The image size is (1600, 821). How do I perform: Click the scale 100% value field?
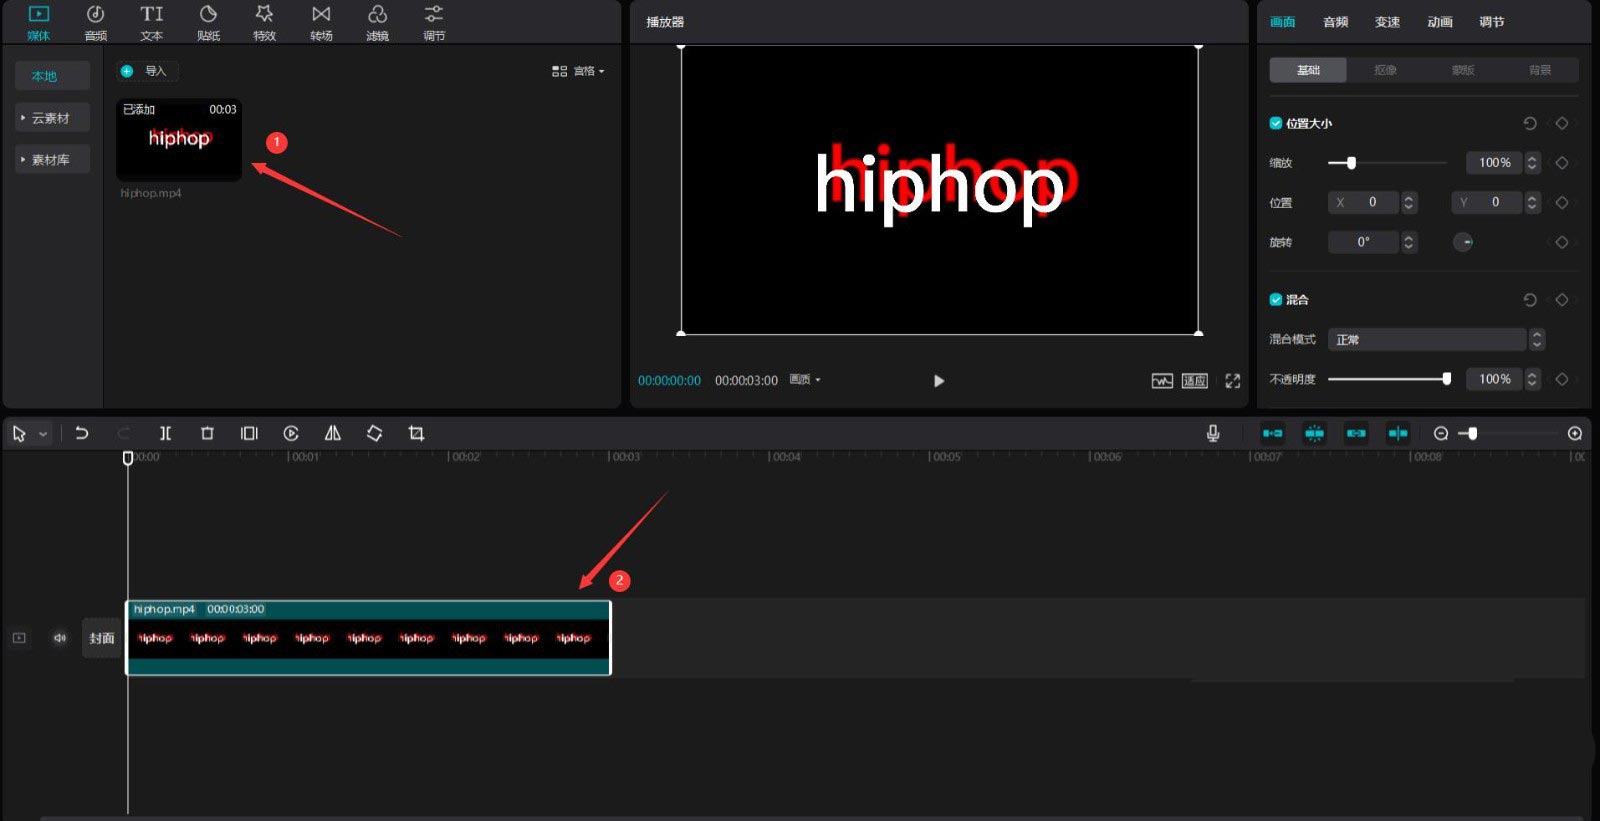click(1495, 162)
